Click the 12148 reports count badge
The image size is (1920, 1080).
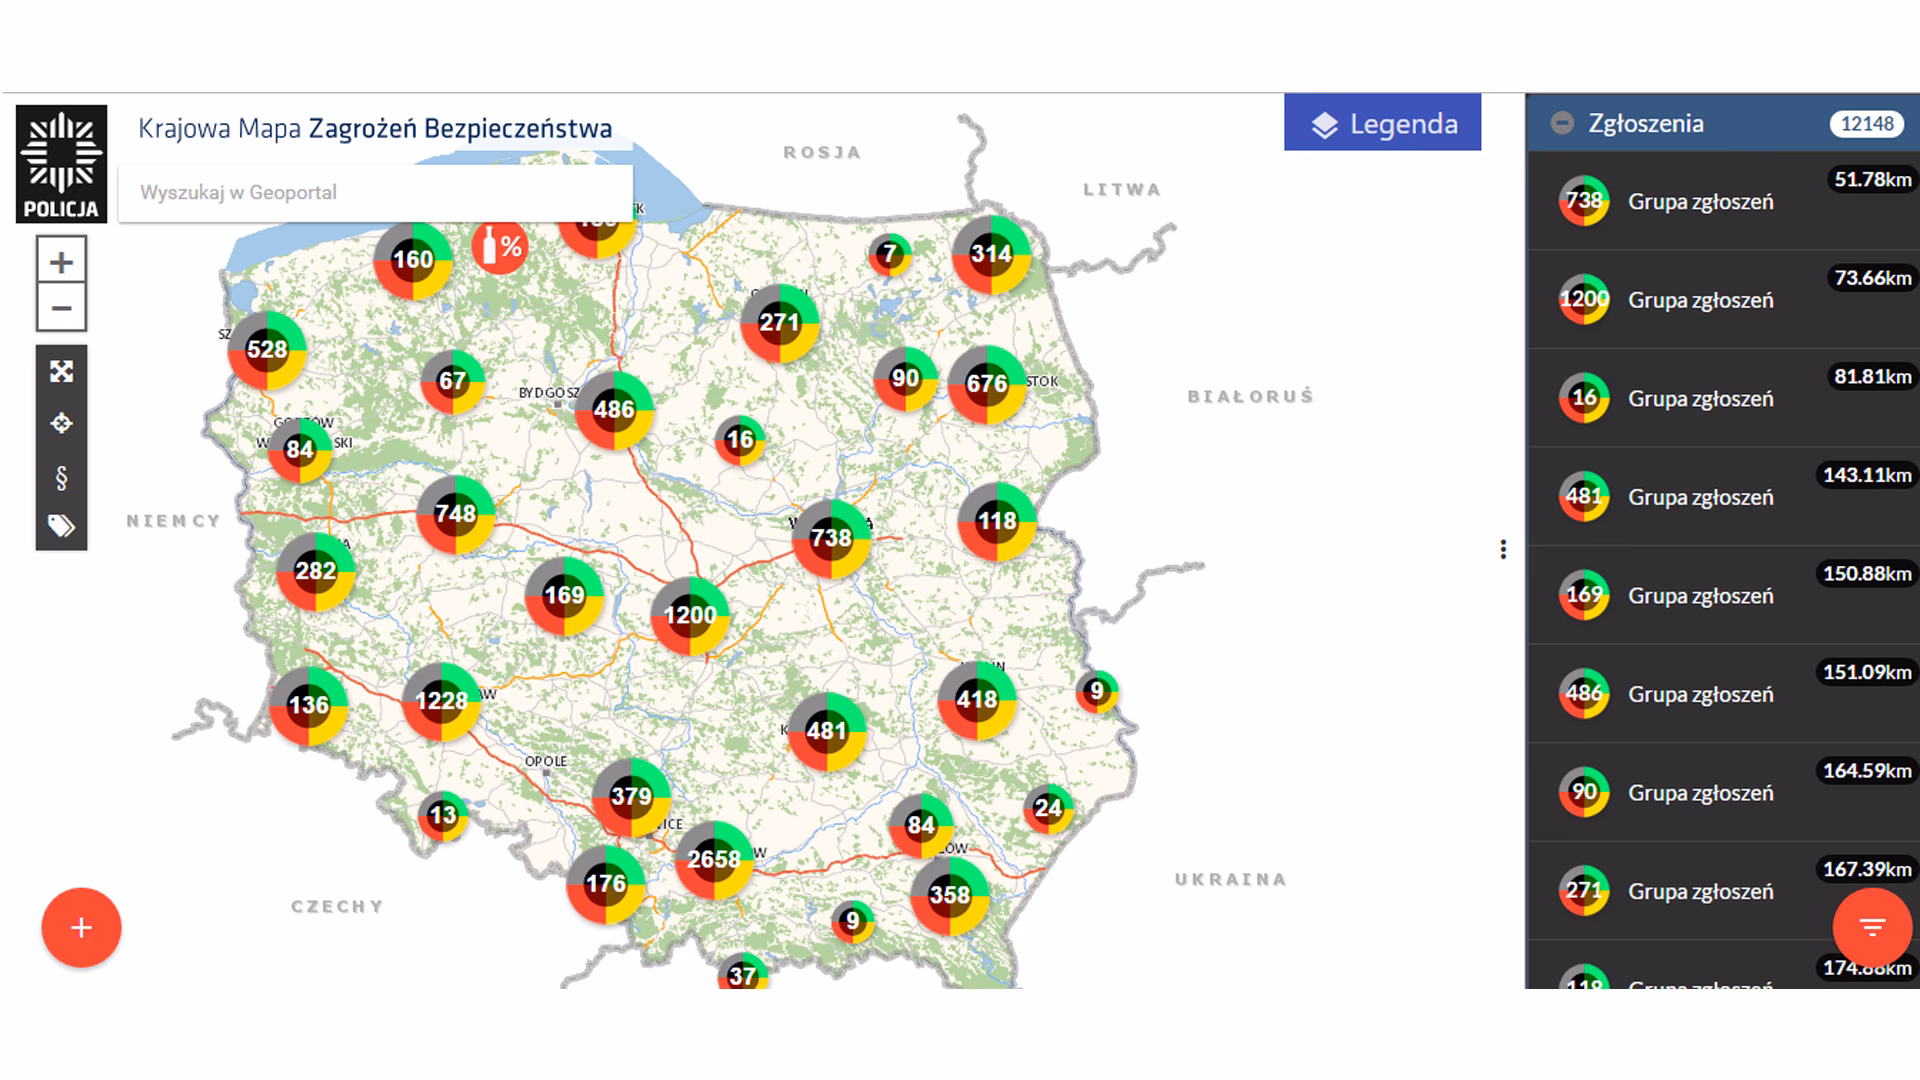[x=1866, y=122]
